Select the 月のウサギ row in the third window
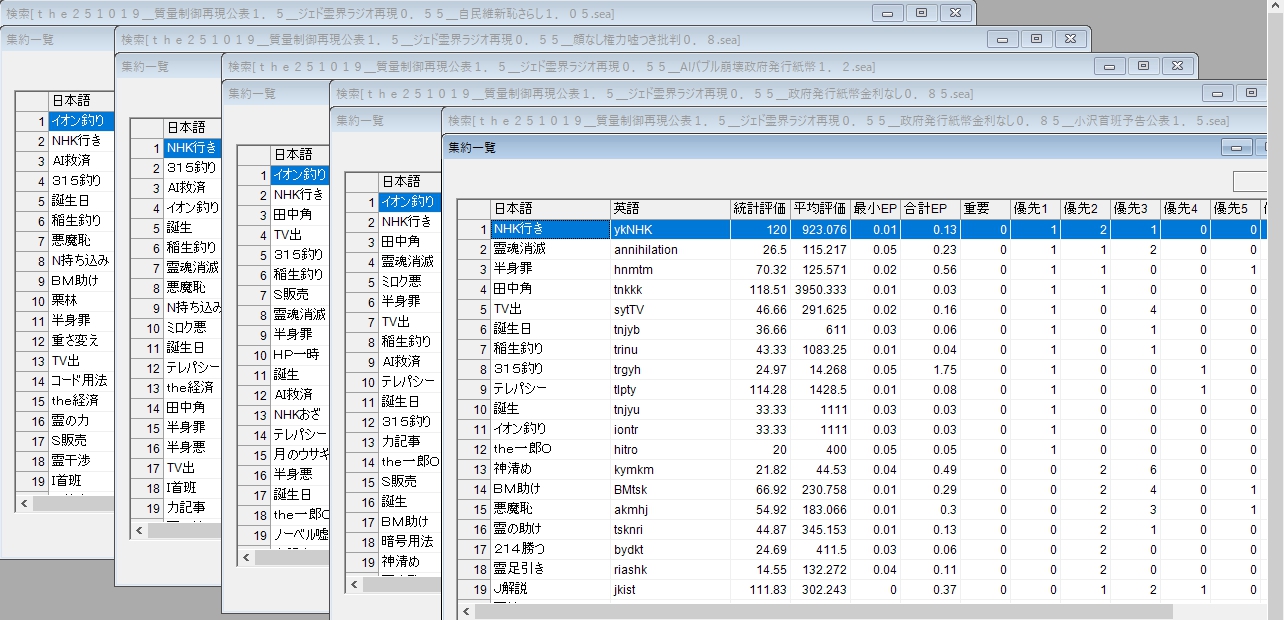The width and height of the screenshot is (1284, 620). pyautogui.click(x=300, y=453)
